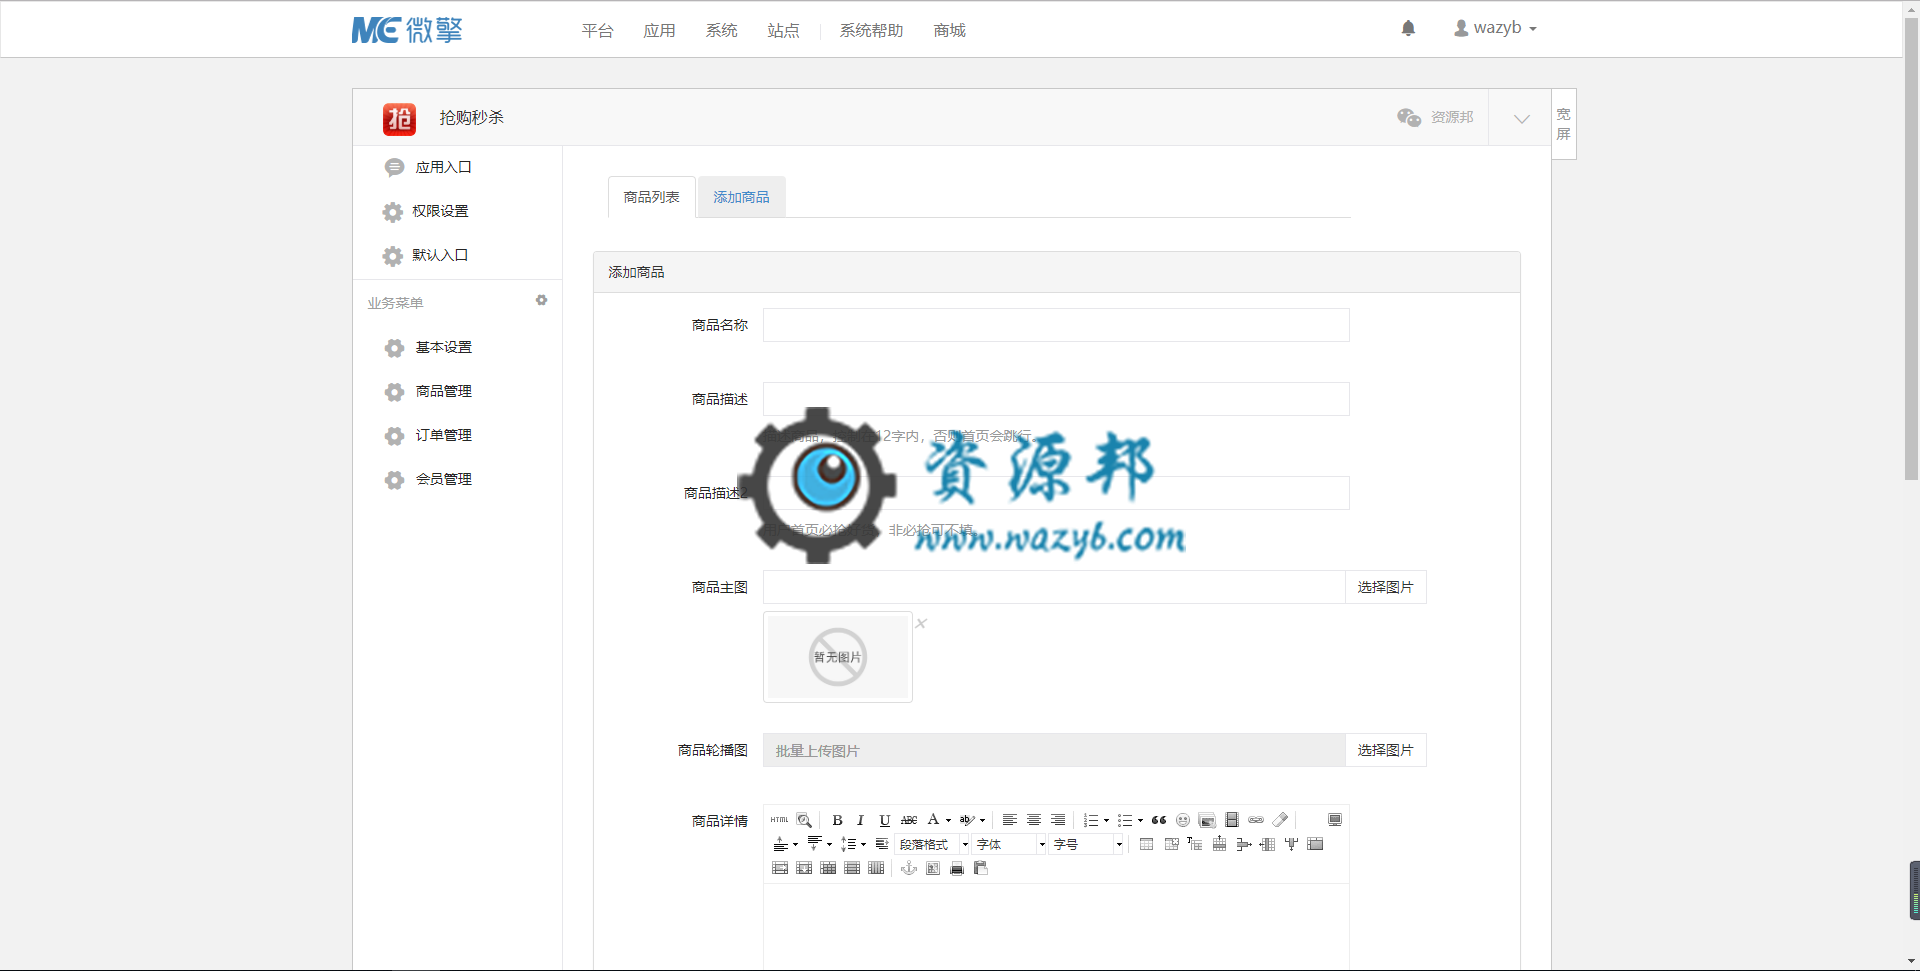Open the 段落格式 paragraph format dropdown

pyautogui.click(x=932, y=844)
